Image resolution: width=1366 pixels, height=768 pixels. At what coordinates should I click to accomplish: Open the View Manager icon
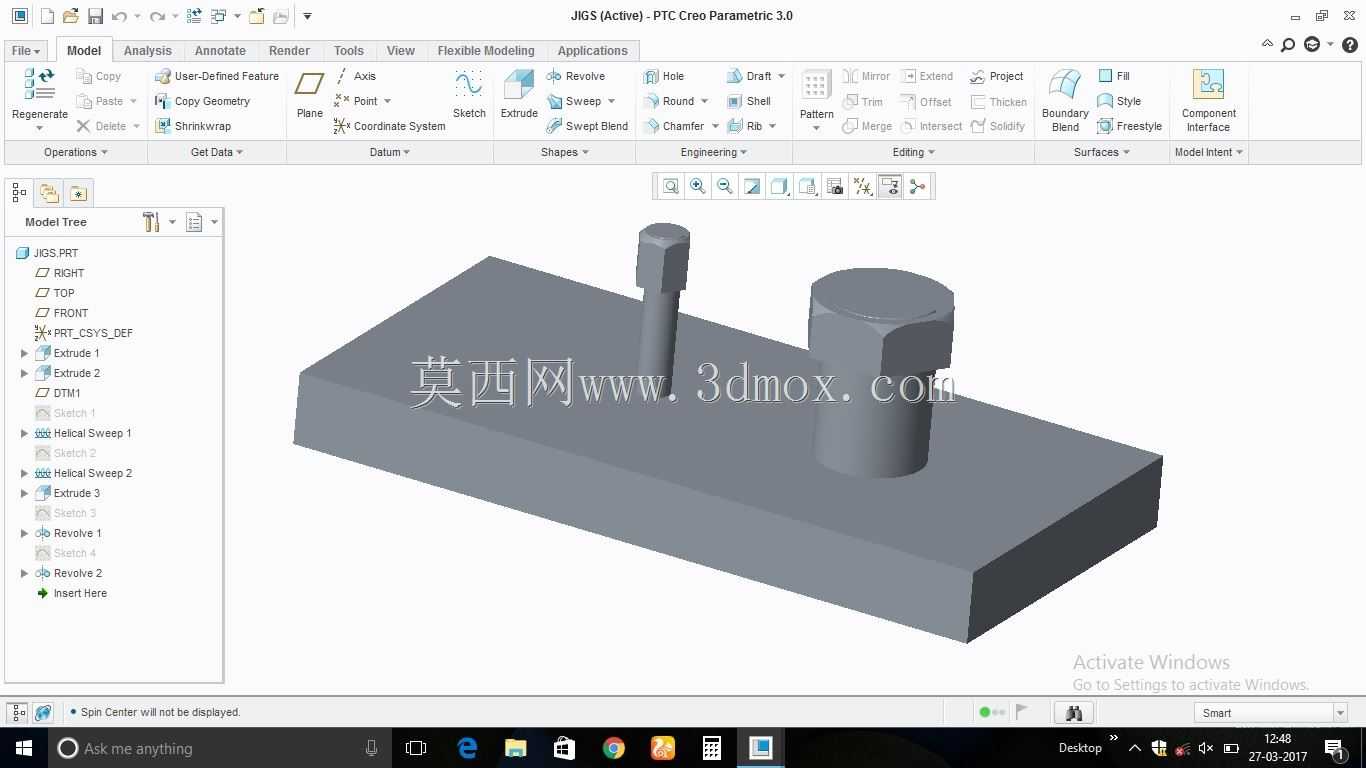835,186
